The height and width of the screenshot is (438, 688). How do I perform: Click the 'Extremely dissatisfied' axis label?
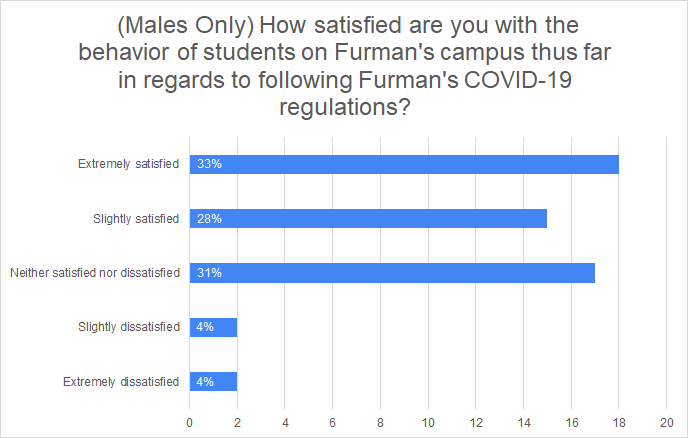point(123,381)
